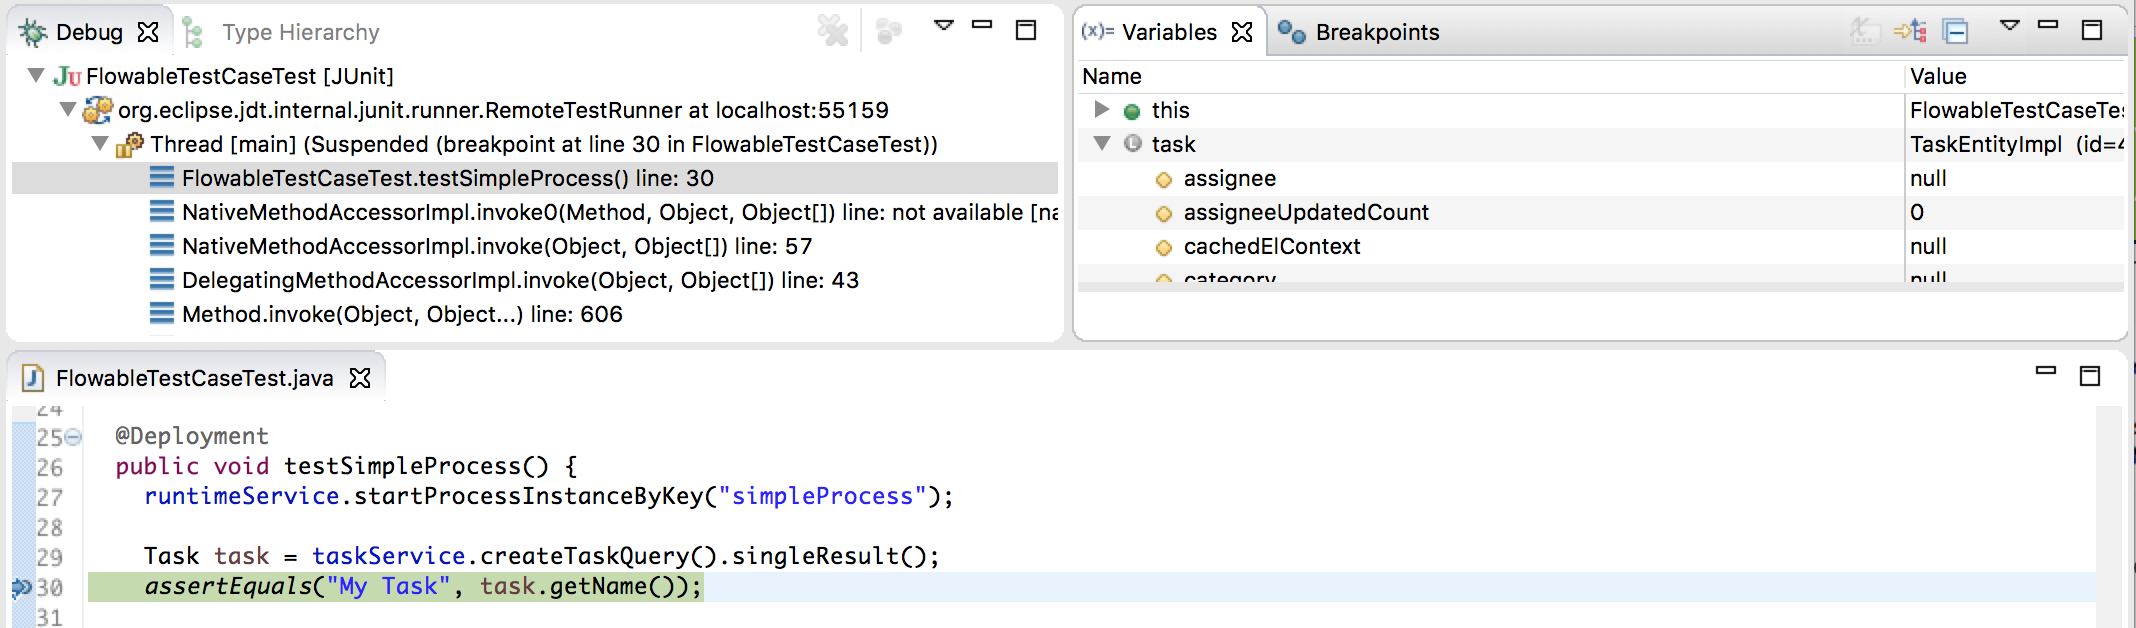
Task: Click the RemoteTestRunner process icon
Action: (x=98, y=110)
